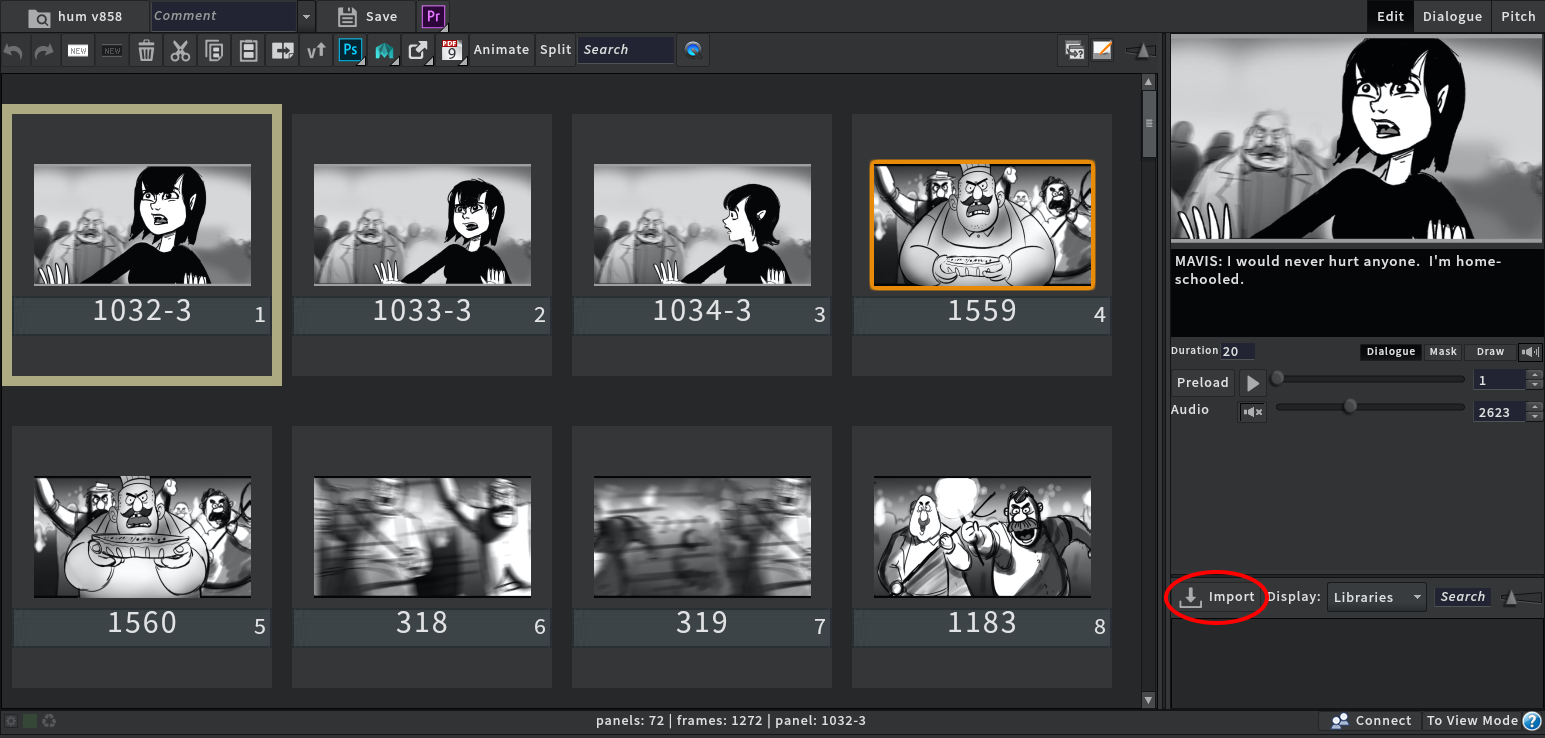Switch to the Pitch tab
Viewport: 1545px width, 738px height.
coord(1518,16)
